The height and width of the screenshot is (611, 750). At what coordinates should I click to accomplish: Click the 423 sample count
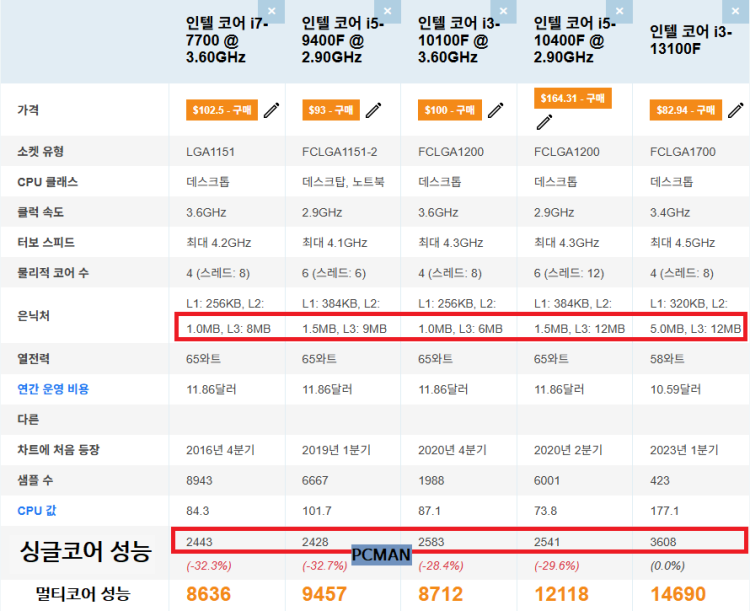click(660, 480)
